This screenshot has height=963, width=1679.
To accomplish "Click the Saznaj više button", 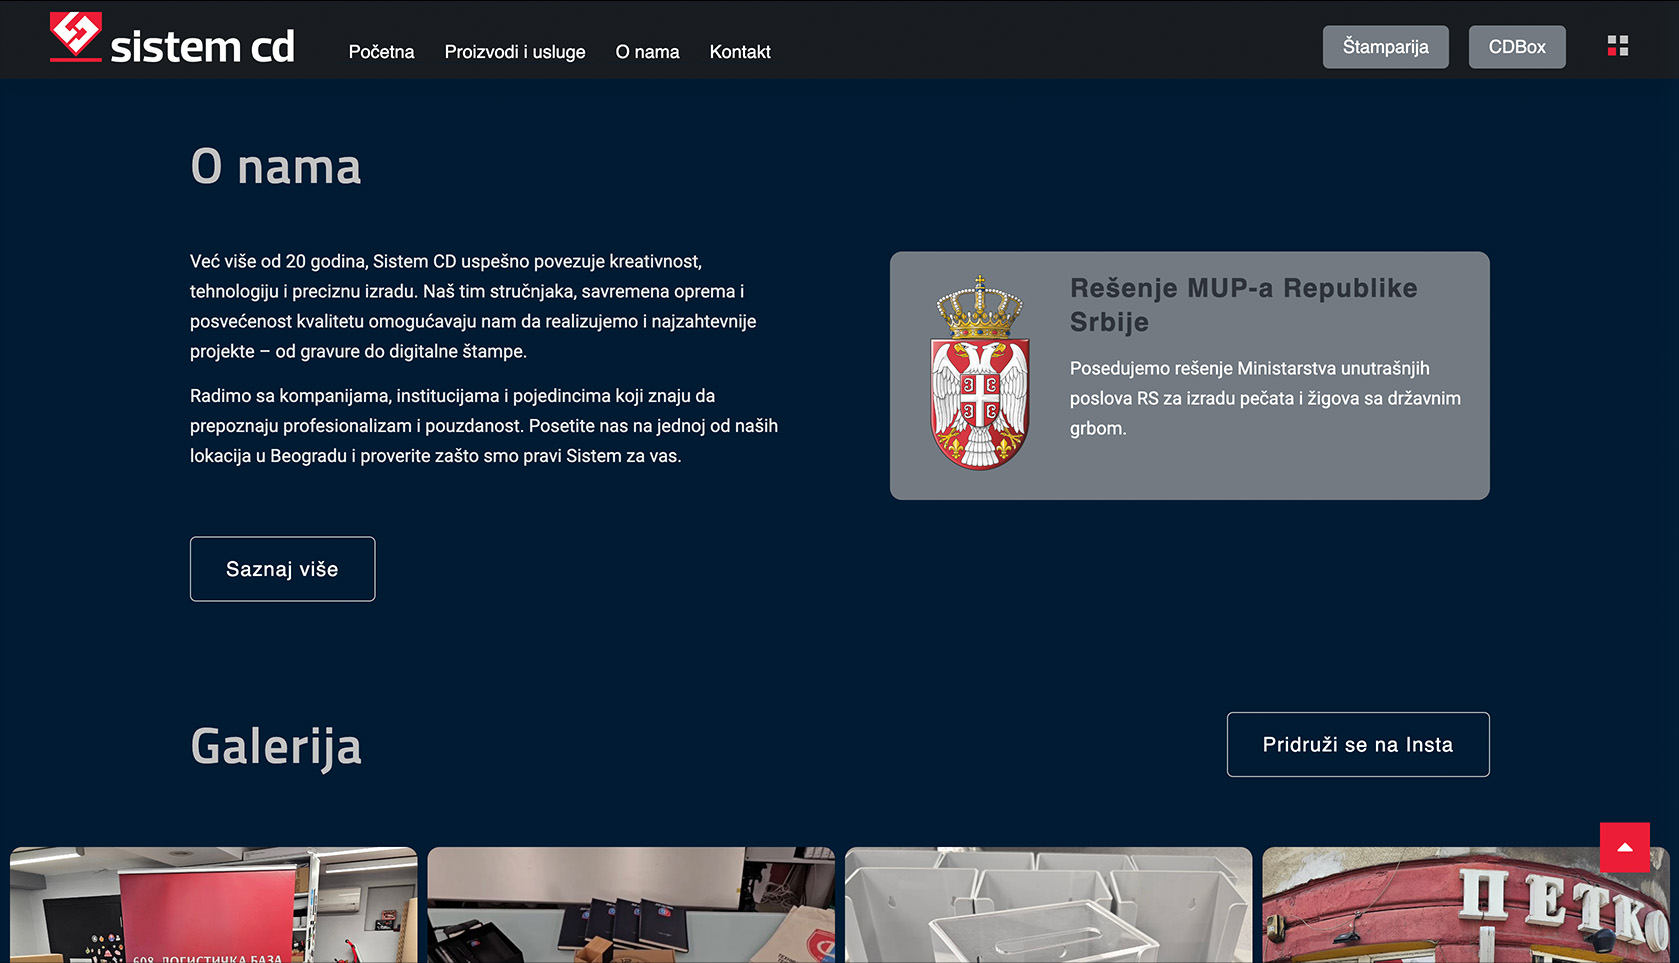I will click(x=282, y=569).
